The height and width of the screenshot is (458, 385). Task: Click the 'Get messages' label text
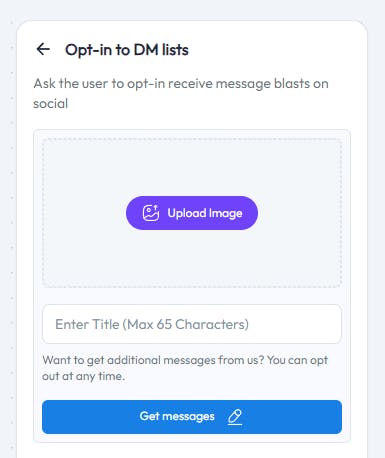177,416
